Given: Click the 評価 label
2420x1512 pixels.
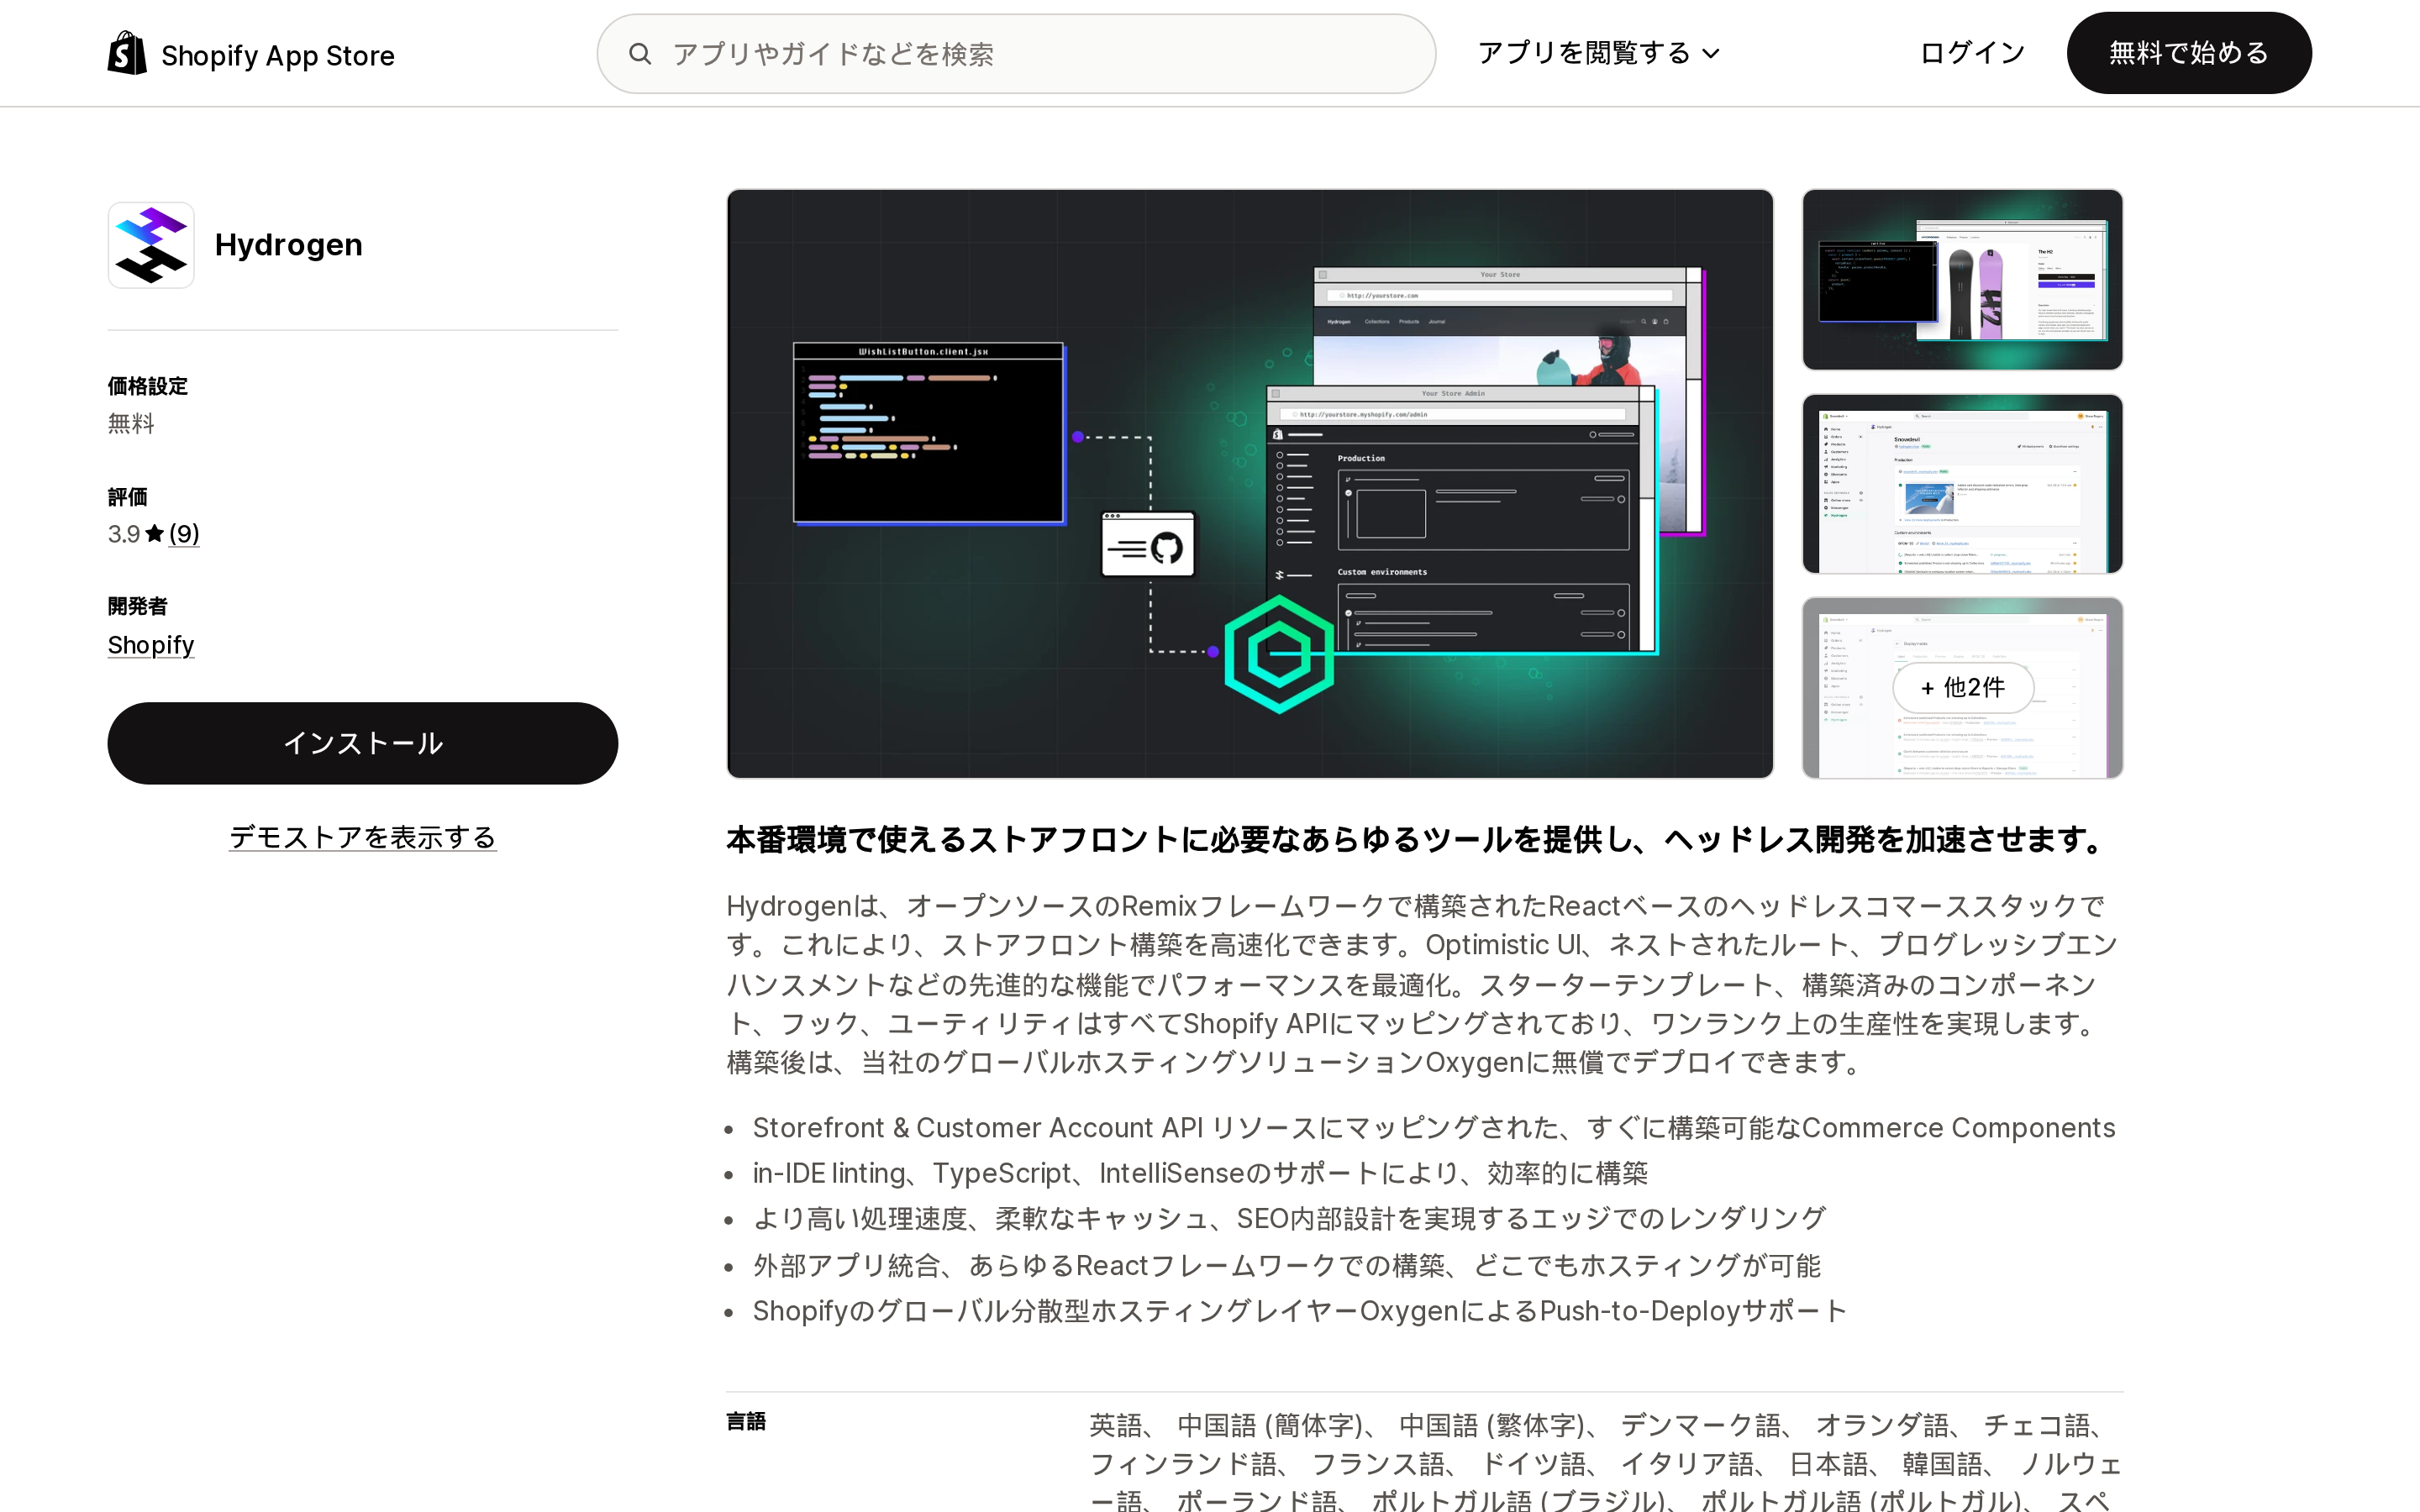Looking at the screenshot, I should (x=128, y=497).
